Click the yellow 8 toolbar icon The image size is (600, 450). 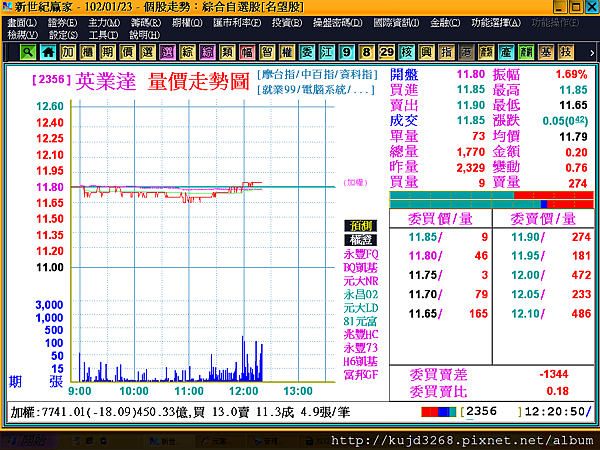[x=366, y=52]
